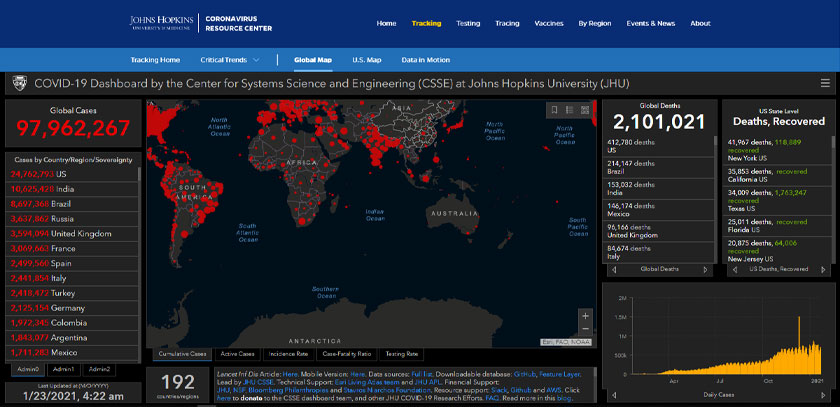Expand the Critical Trends dropdown

click(229, 60)
